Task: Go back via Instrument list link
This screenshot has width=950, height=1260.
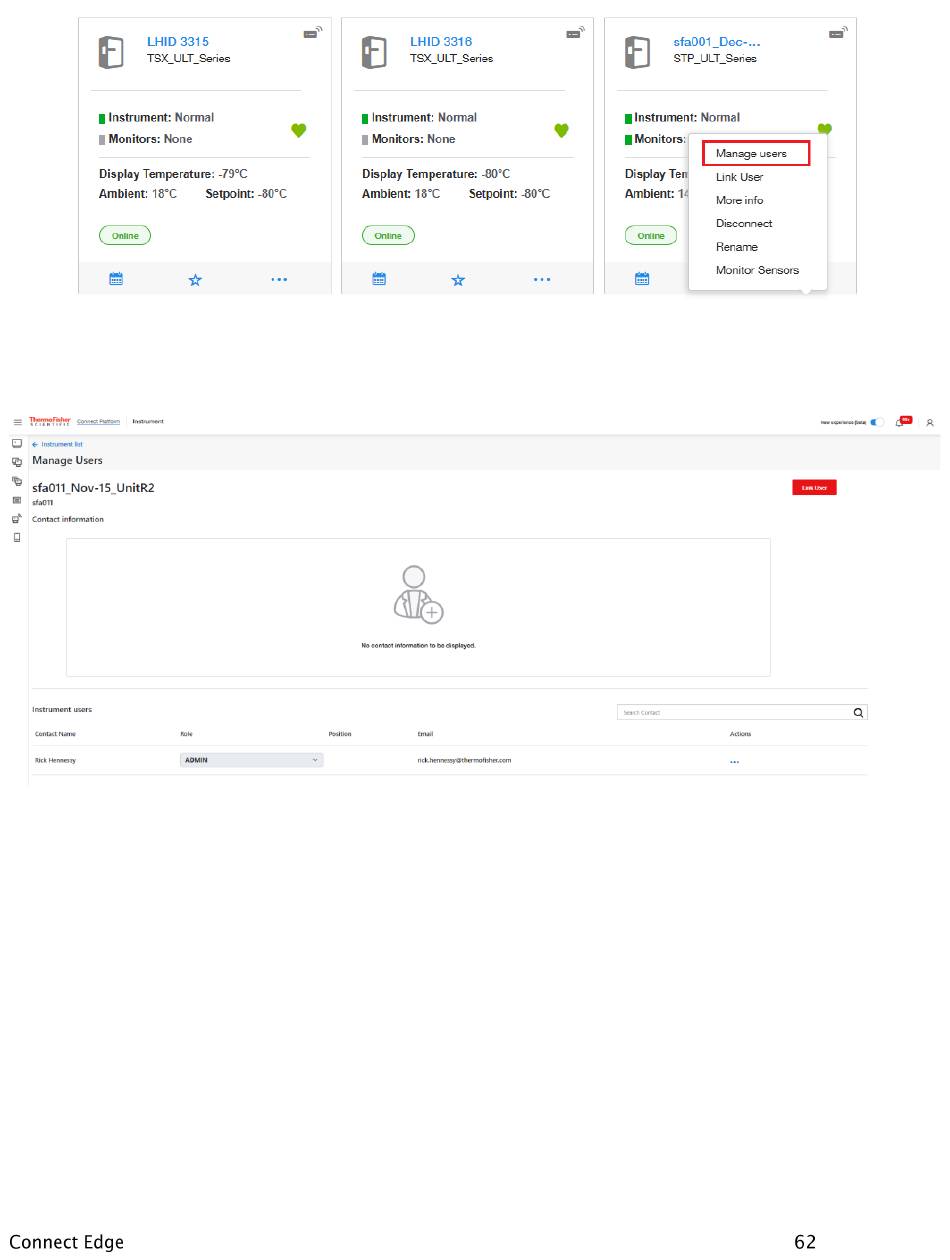Action: 58,444
